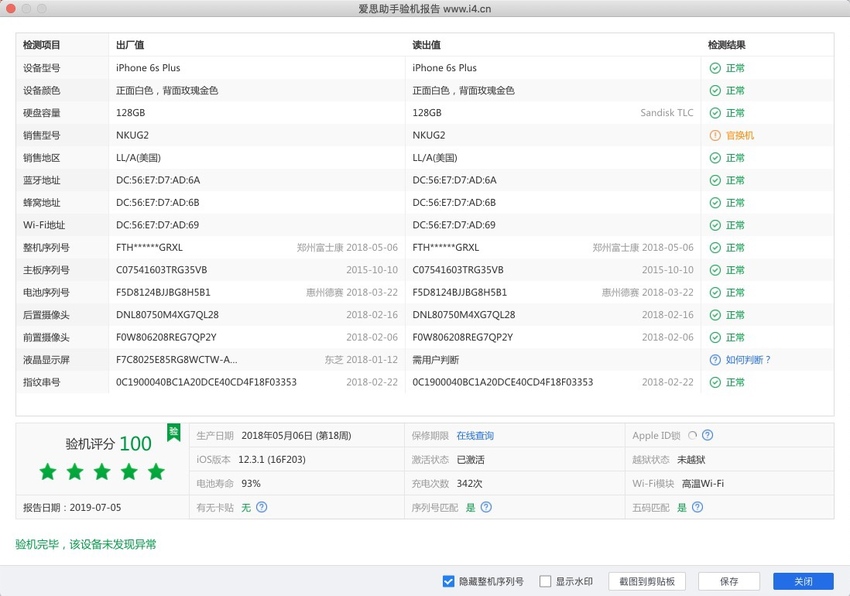Viewport: 850px width, 596px height.
Task: Open the 在线查询 warranty link
Action: (x=475, y=435)
